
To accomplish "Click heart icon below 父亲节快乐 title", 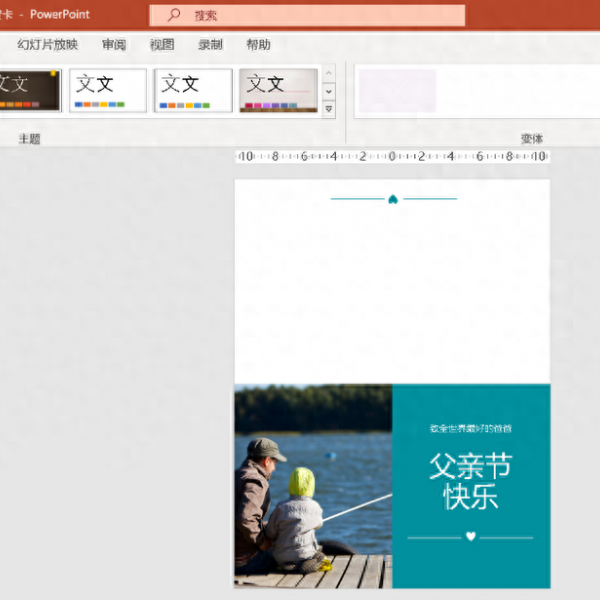I will [x=471, y=537].
